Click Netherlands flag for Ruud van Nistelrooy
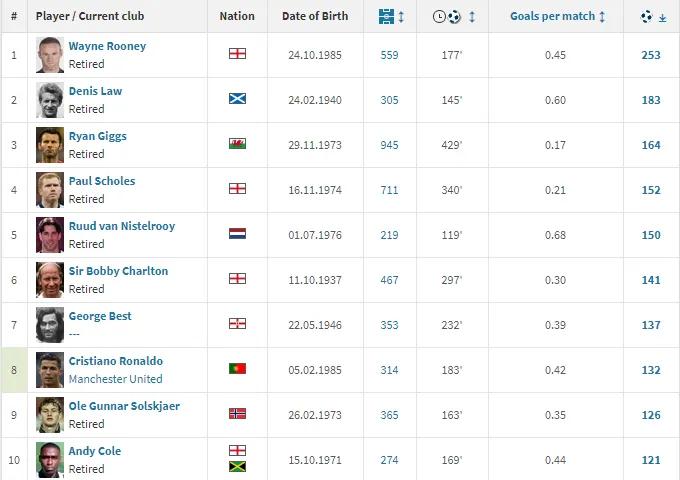Viewport: 680px width, 480px height. (x=237, y=234)
